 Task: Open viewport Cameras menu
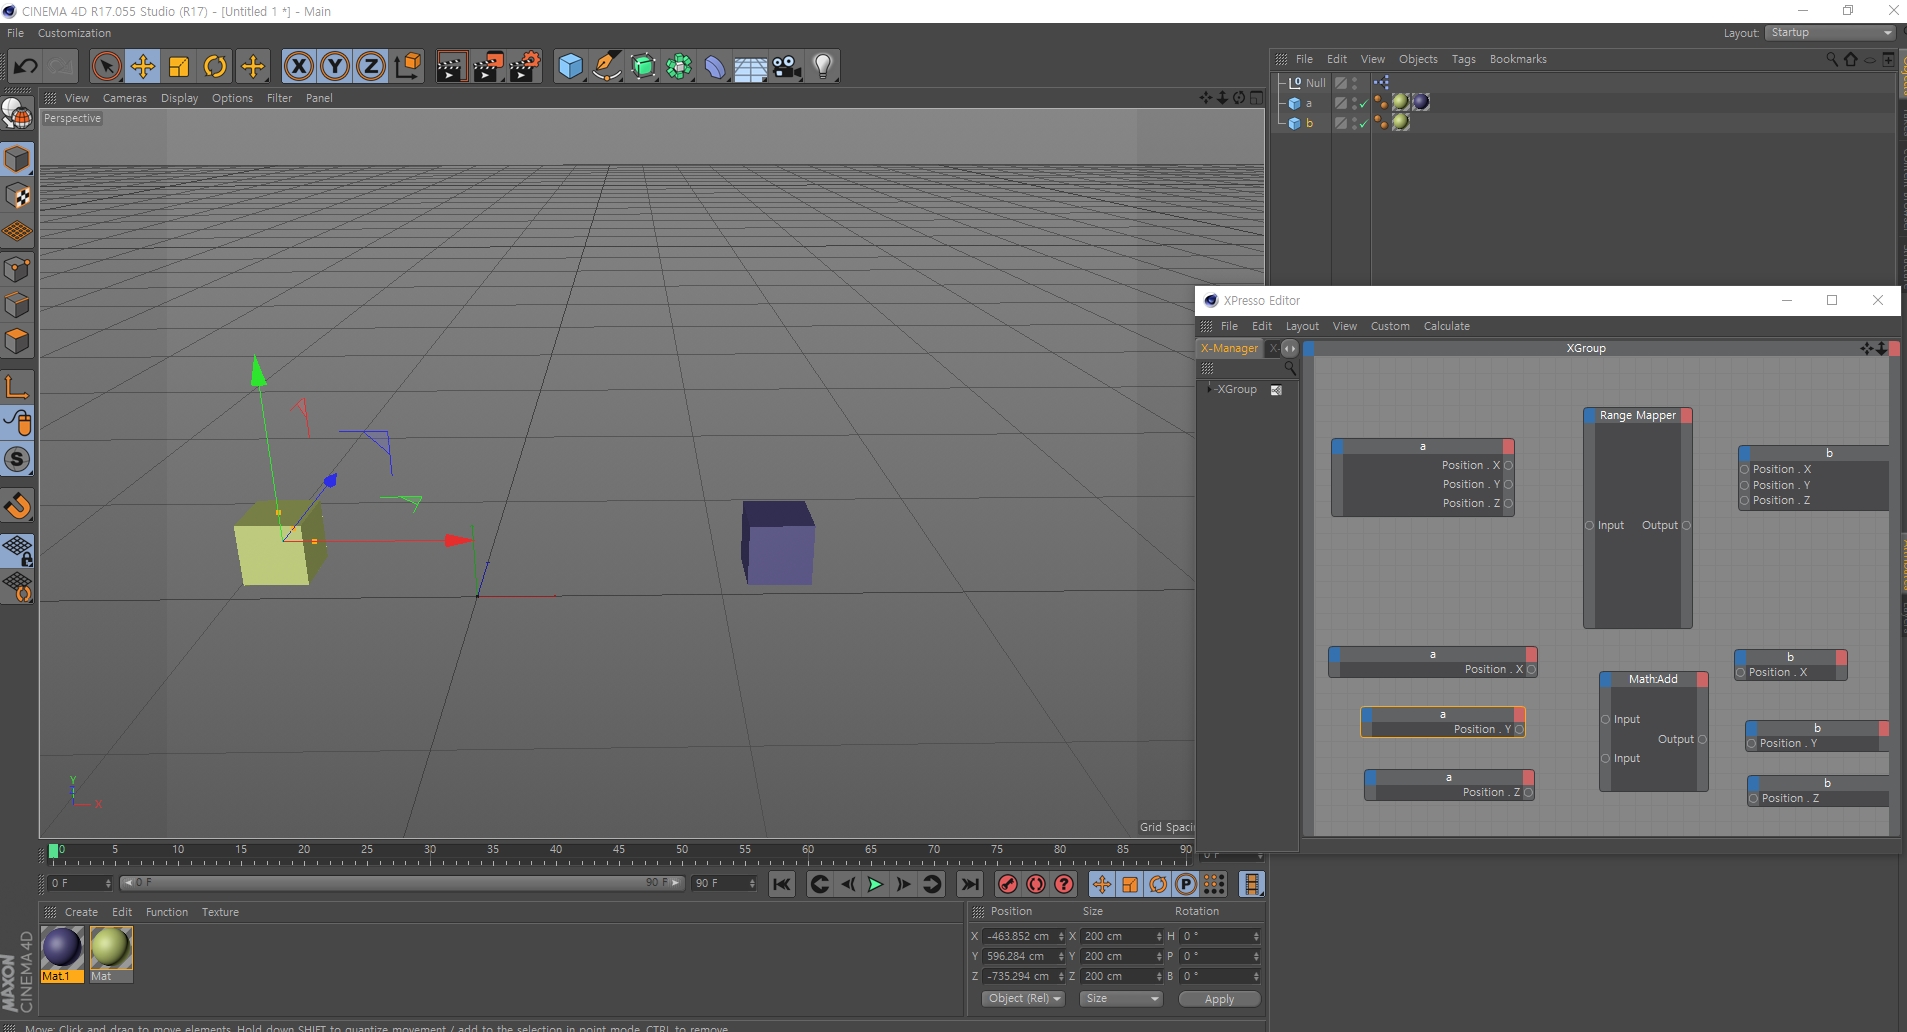click(x=125, y=98)
